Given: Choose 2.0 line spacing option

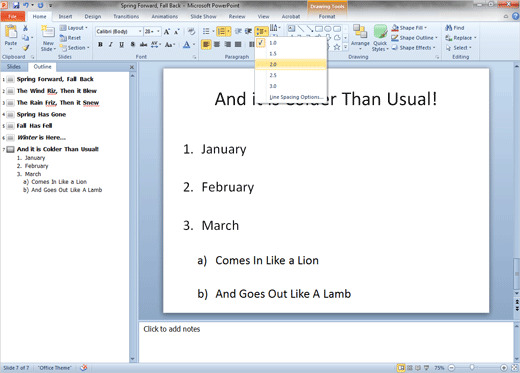Looking at the screenshot, I should (x=290, y=64).
